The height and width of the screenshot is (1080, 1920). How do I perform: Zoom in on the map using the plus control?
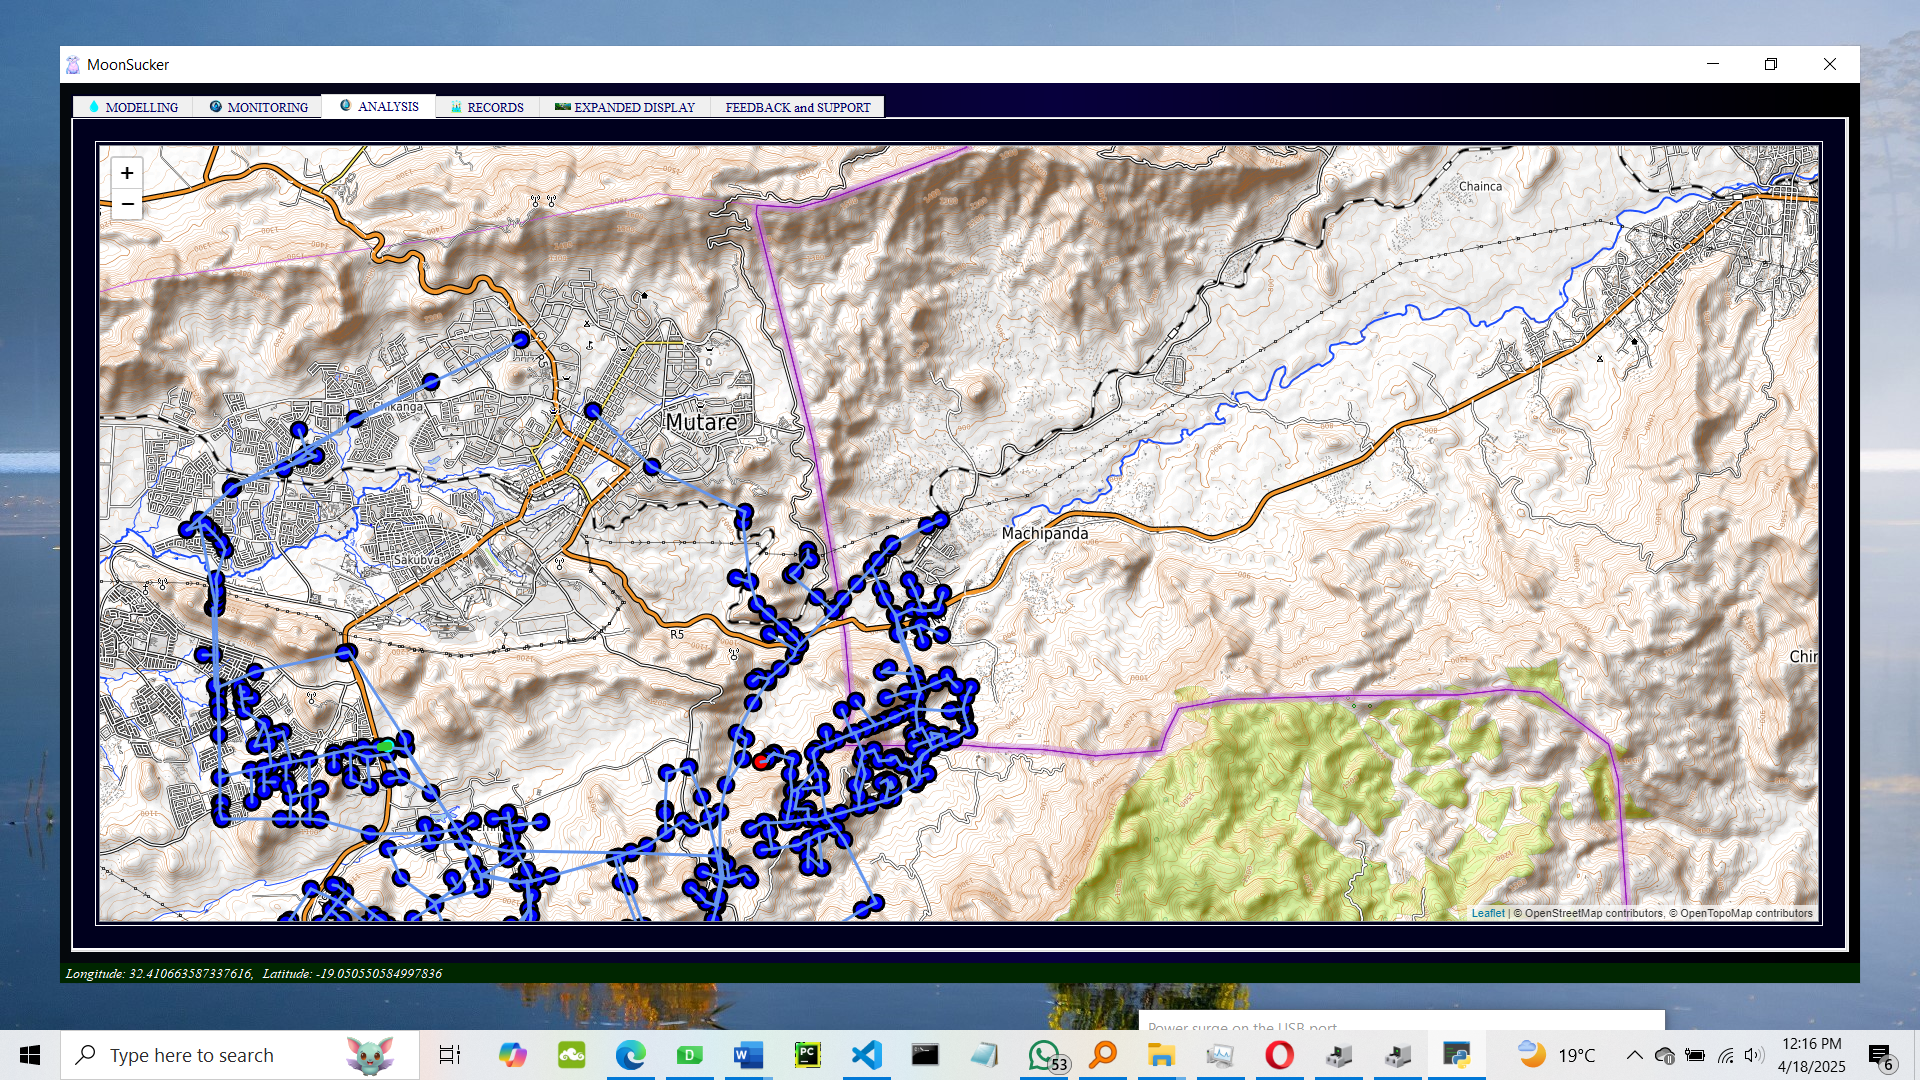pyautogui.click(x=127, y=172)
